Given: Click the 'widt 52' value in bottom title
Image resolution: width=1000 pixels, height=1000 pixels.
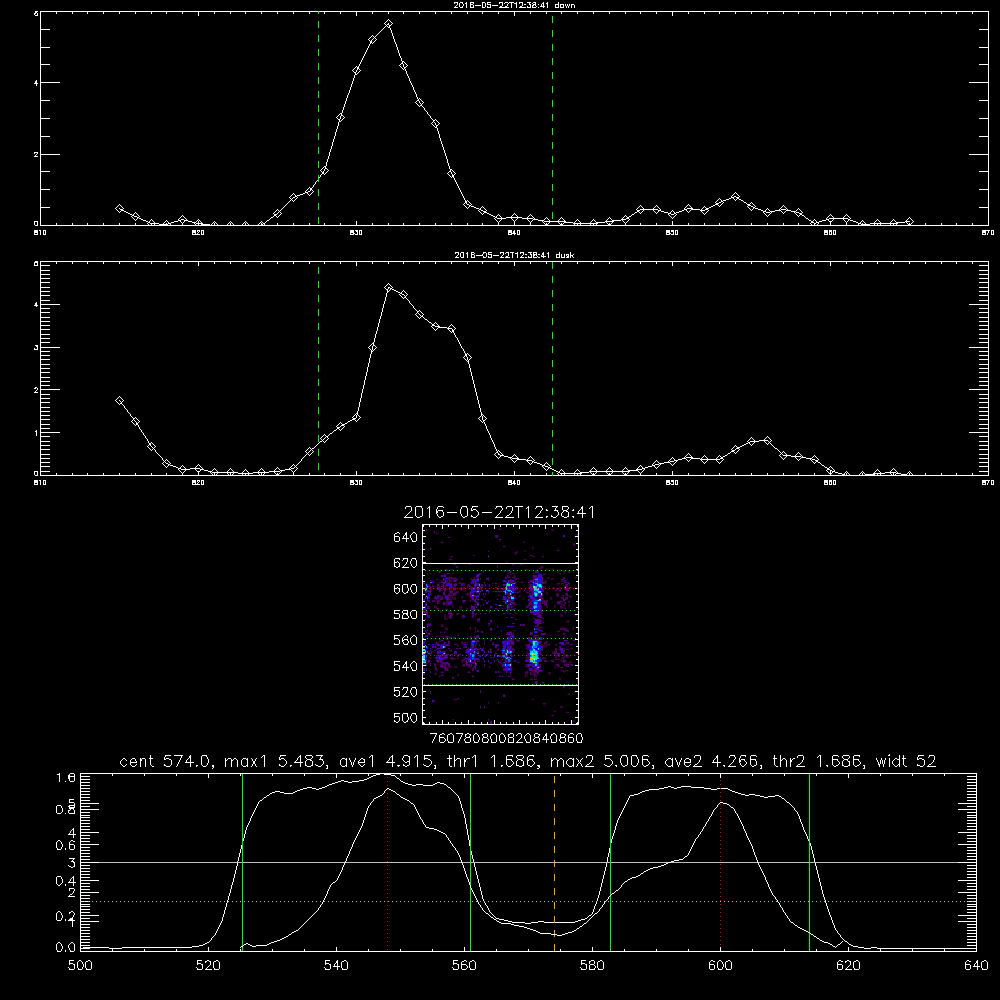Looking at the screenshot, I should coord(906,761).
